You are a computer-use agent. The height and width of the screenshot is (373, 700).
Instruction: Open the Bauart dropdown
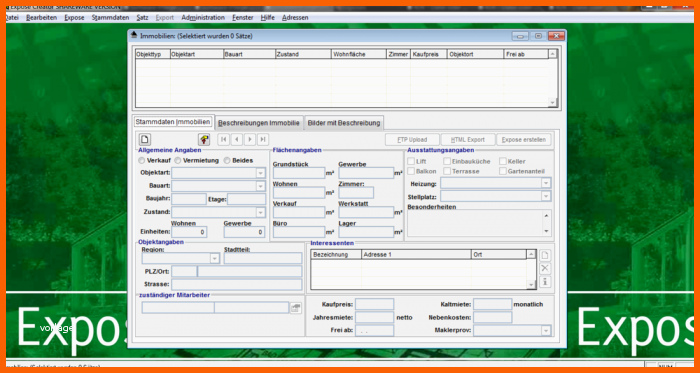click(261, 186)
